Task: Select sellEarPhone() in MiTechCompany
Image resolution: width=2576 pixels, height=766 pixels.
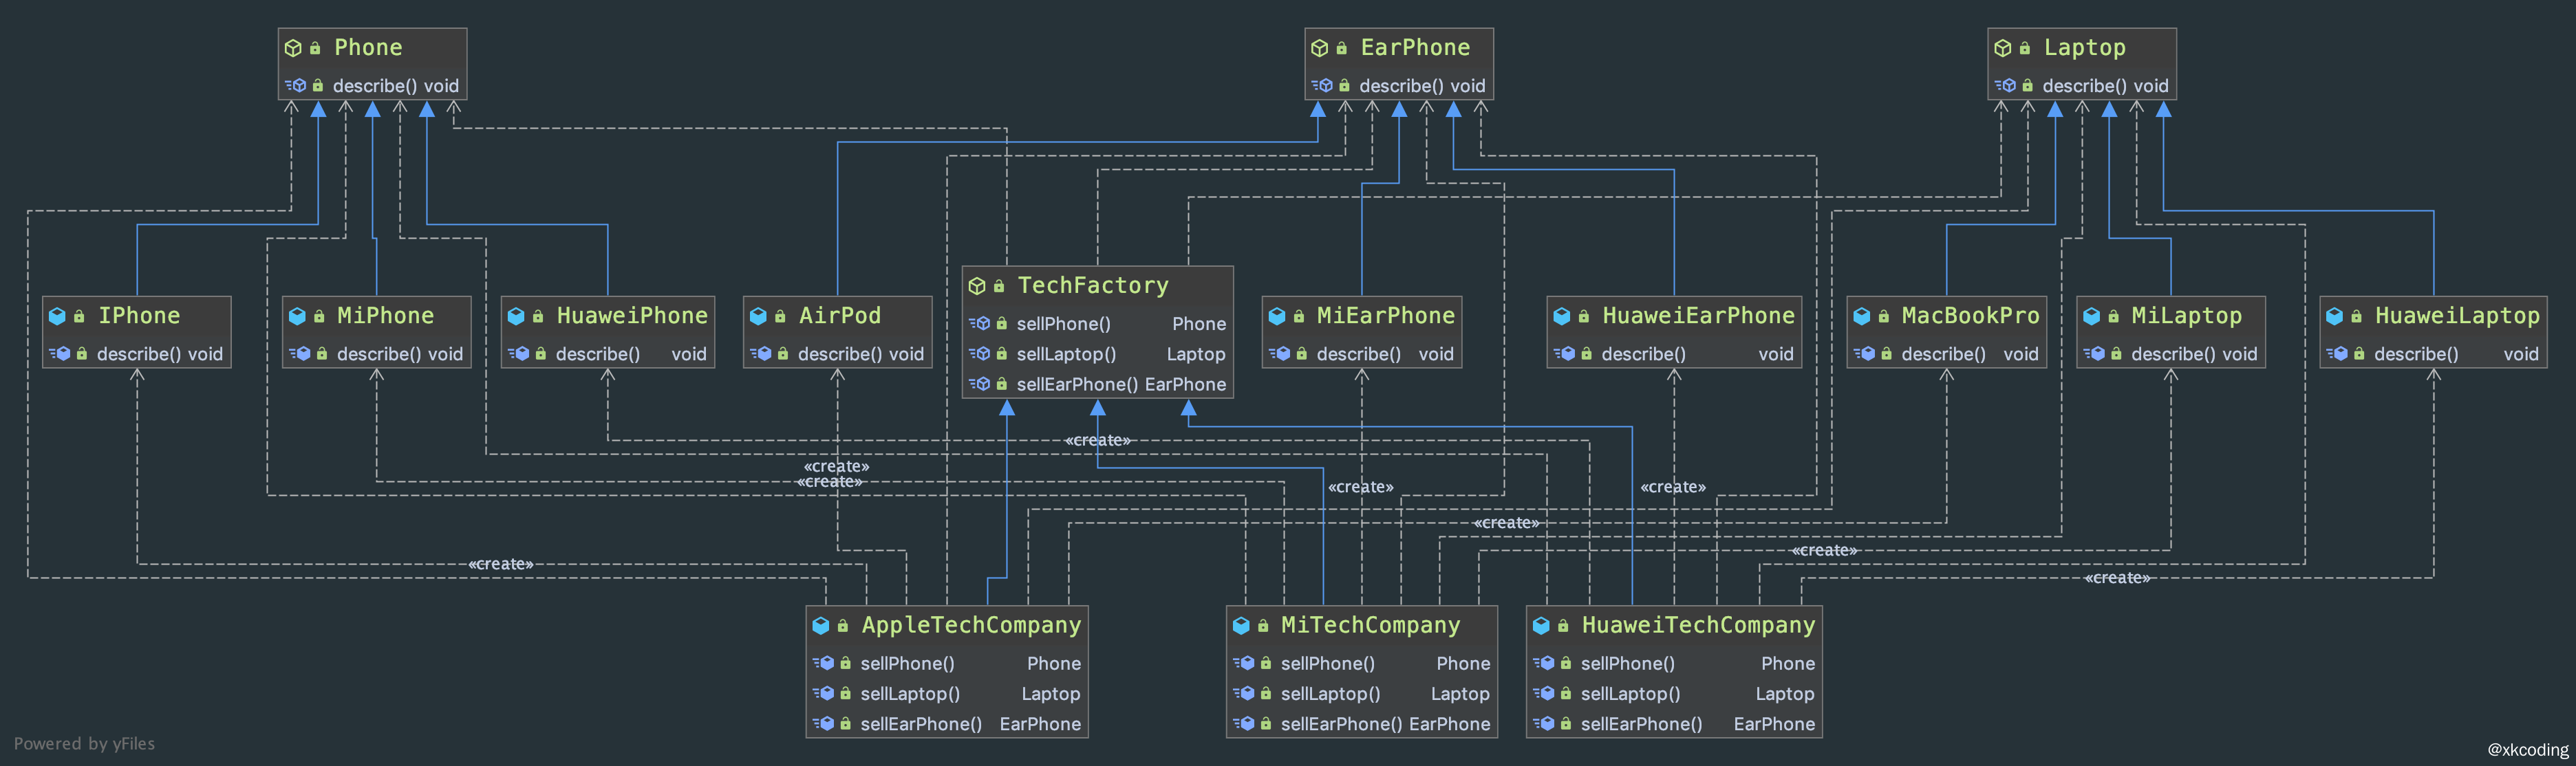Action: (1341, 724)
